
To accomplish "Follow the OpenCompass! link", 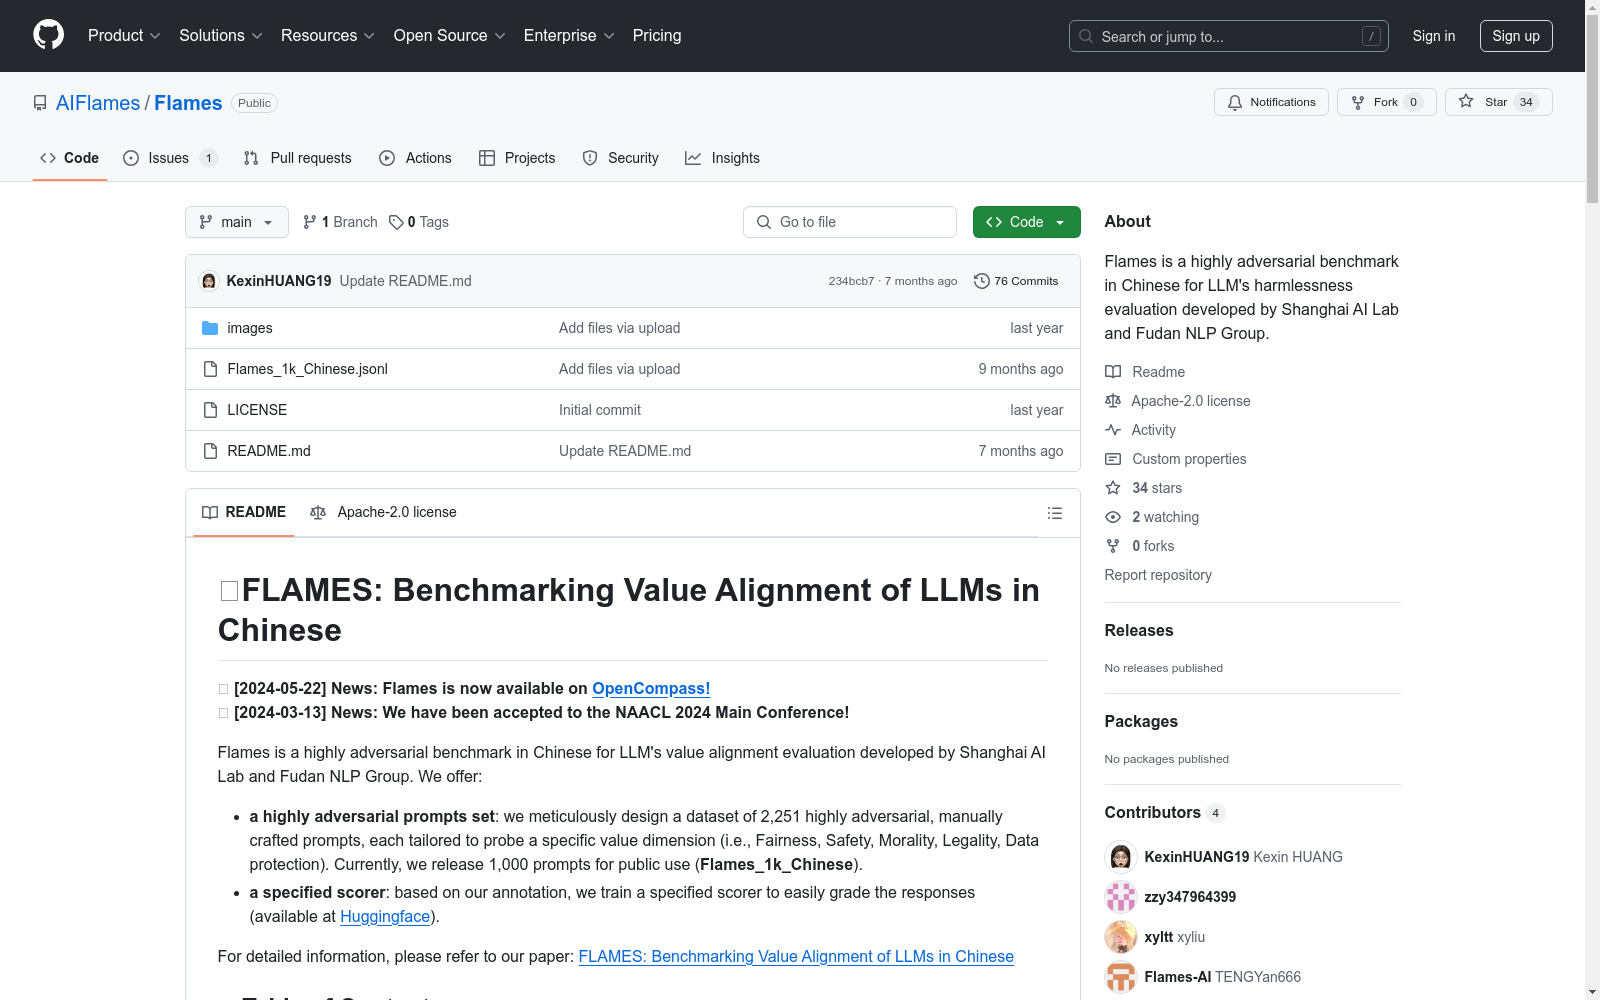I will (651, 688).
